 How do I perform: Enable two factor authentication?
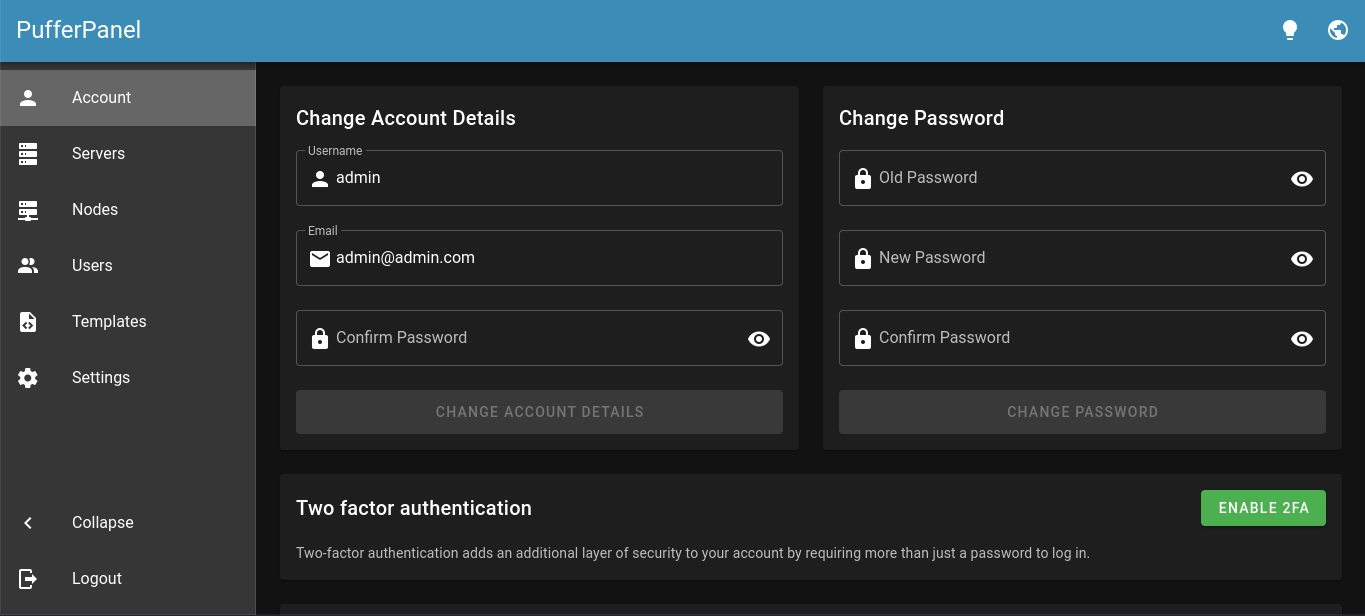(1262, 508)
